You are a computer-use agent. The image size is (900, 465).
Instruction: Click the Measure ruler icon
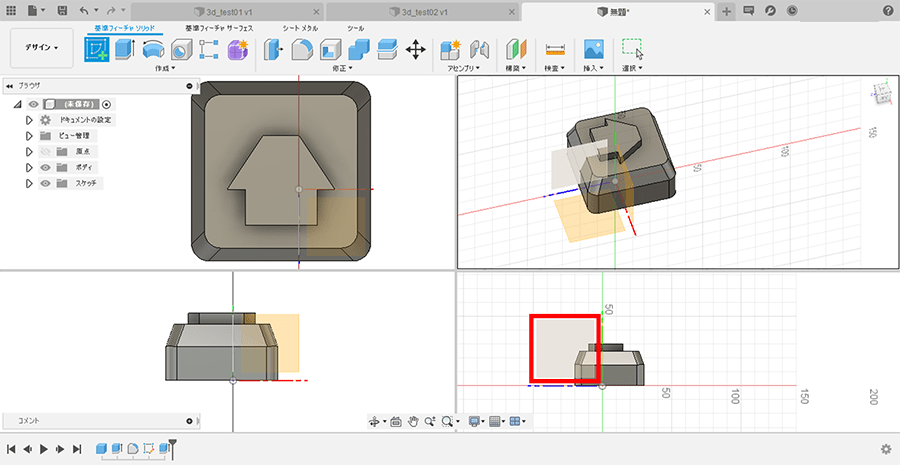click(555, 49)
